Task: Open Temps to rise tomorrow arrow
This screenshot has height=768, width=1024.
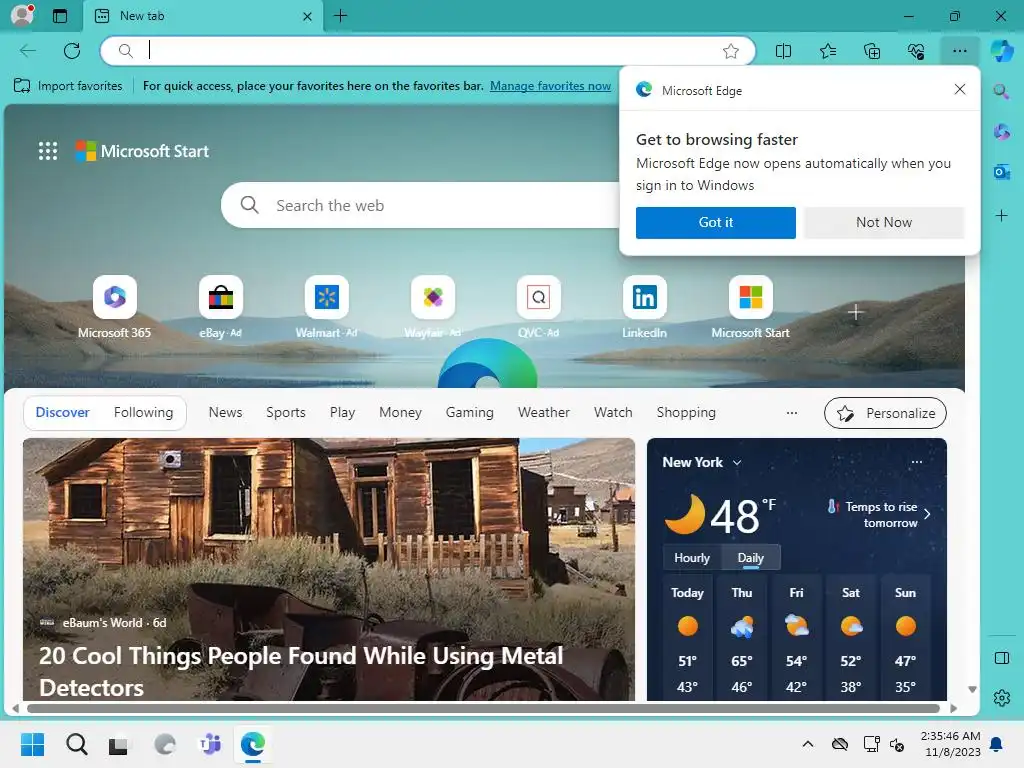Action: pos(927,515)
